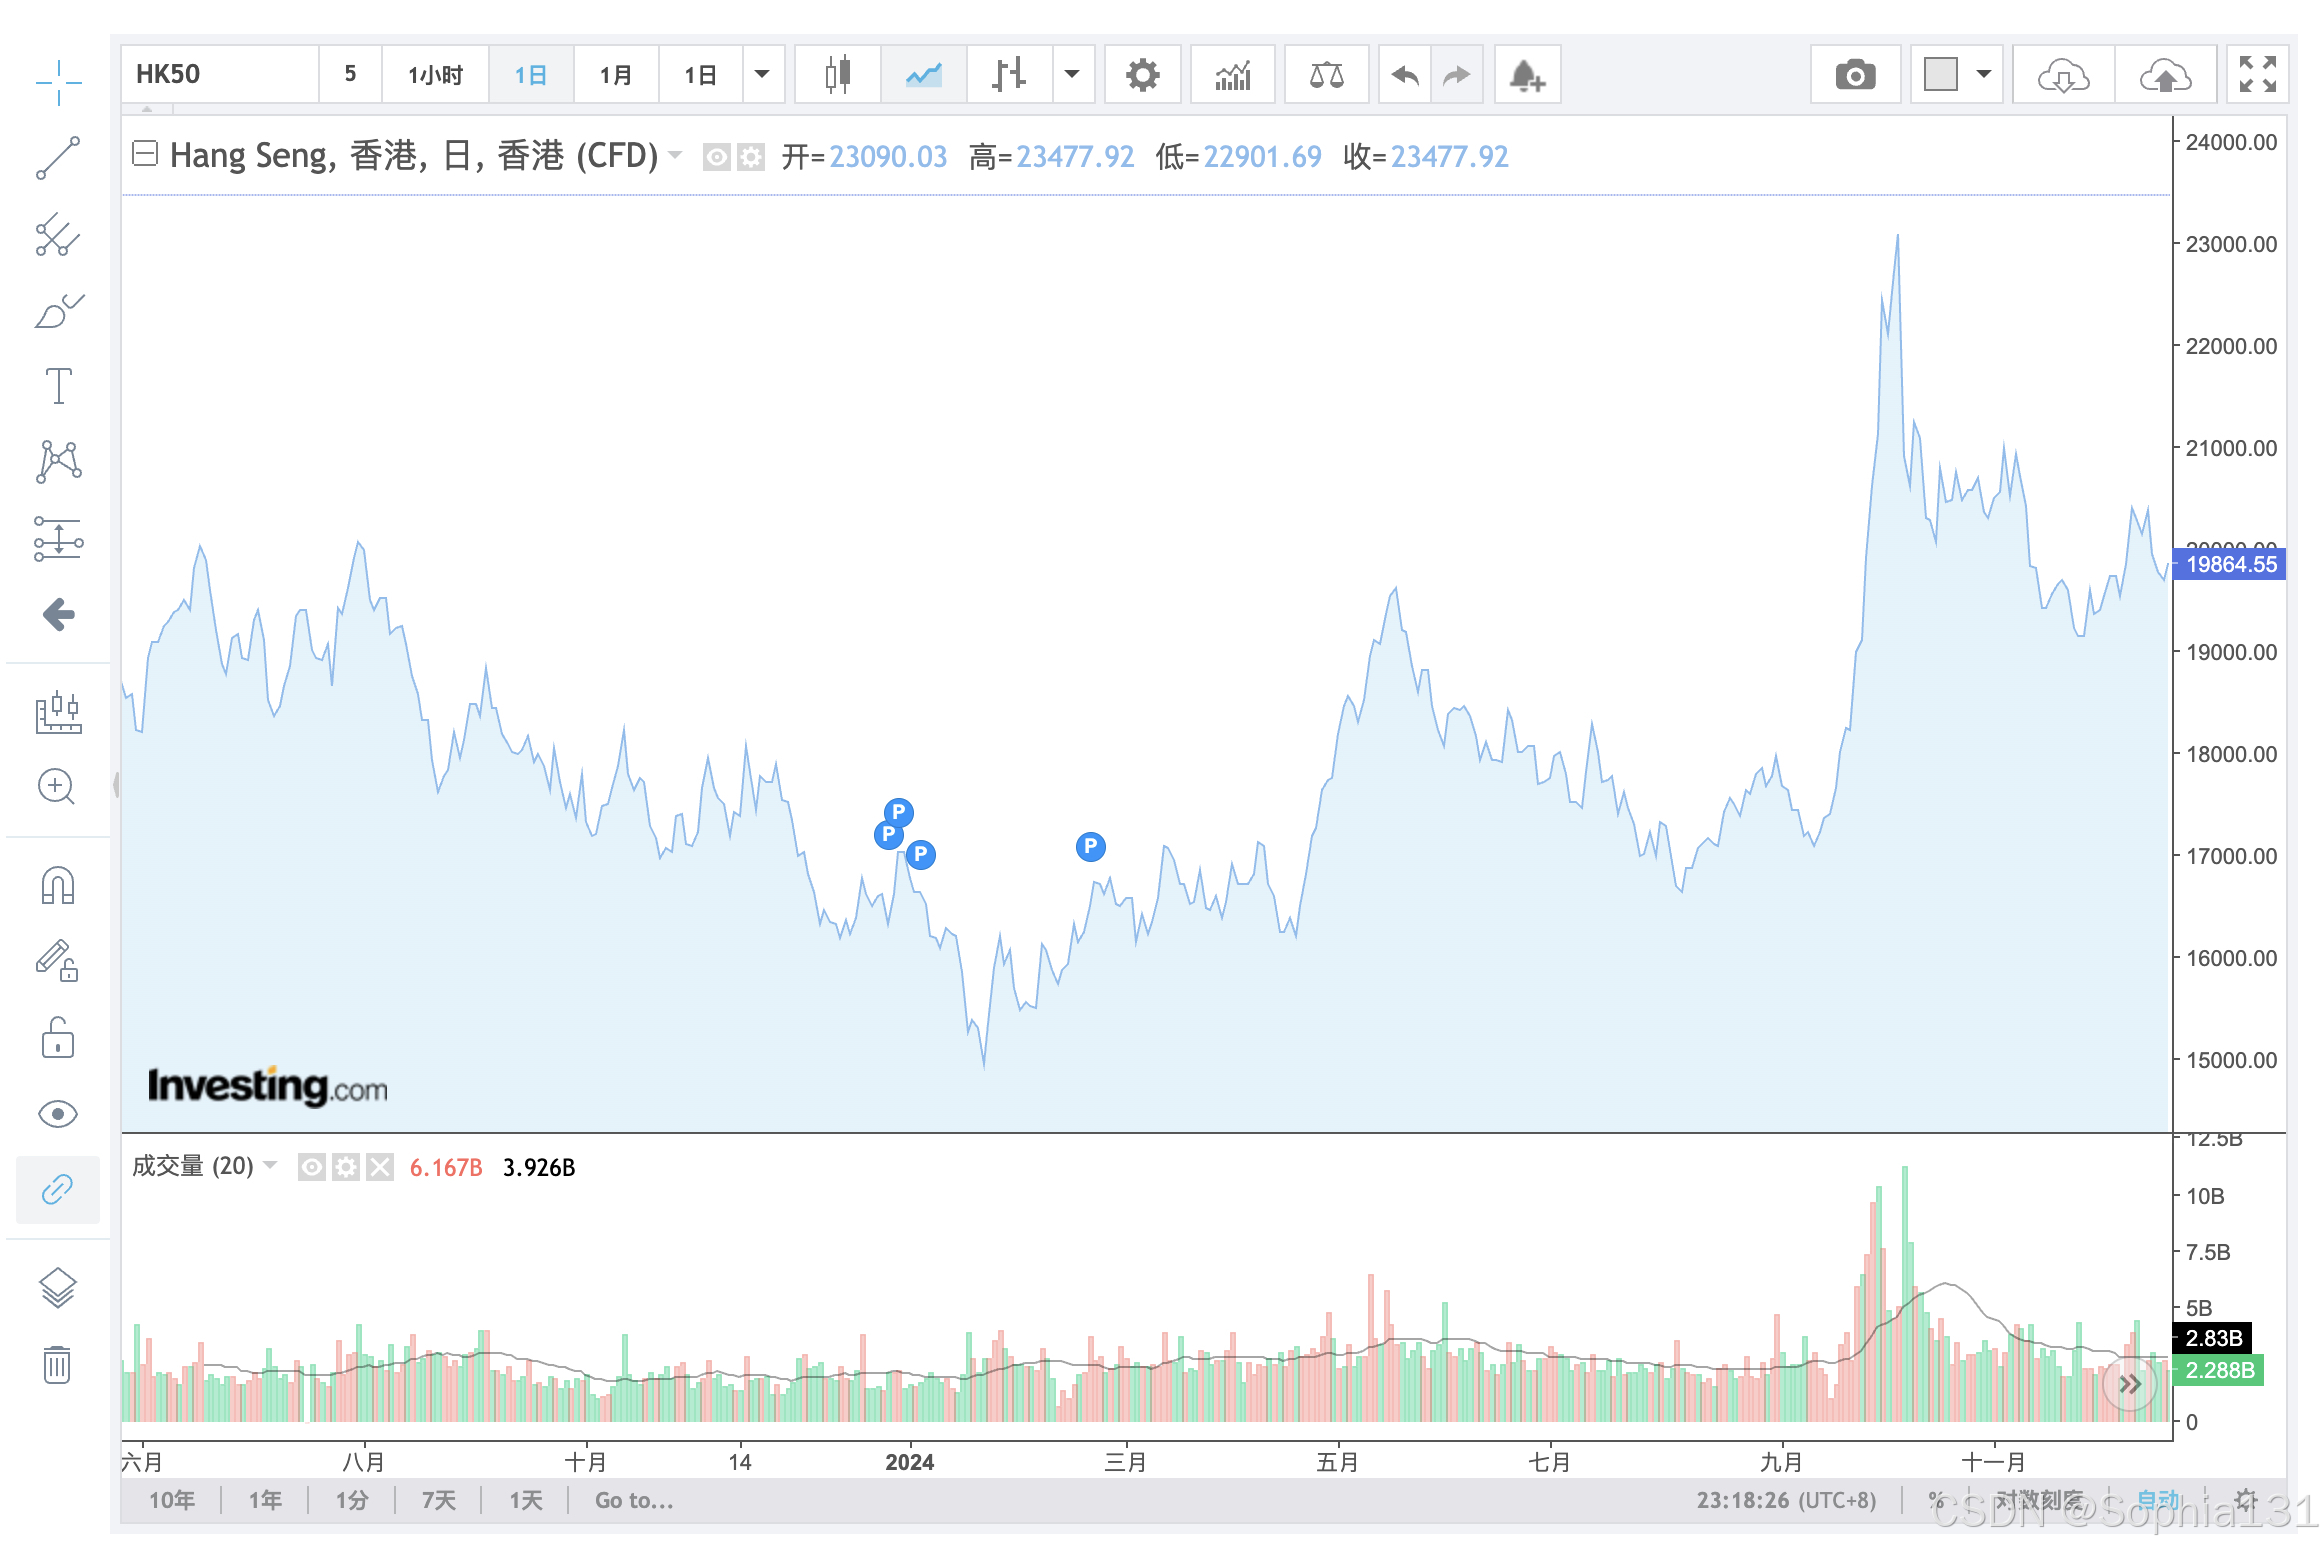Take a chart snapshot with camera icon
Image resolution: width=2324 pixels, height=1550 pixels.
pos(1855,75)
